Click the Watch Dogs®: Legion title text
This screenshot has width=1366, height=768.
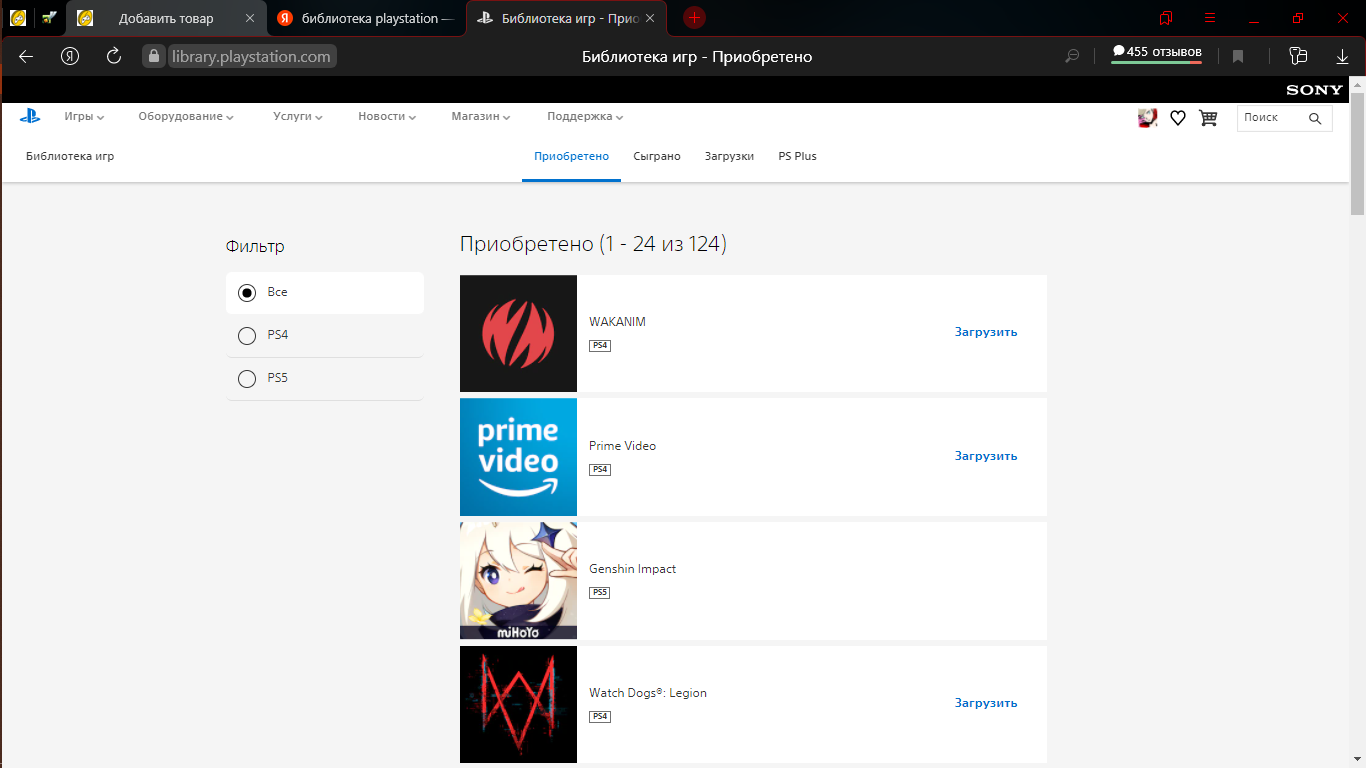tap(648, 693)
